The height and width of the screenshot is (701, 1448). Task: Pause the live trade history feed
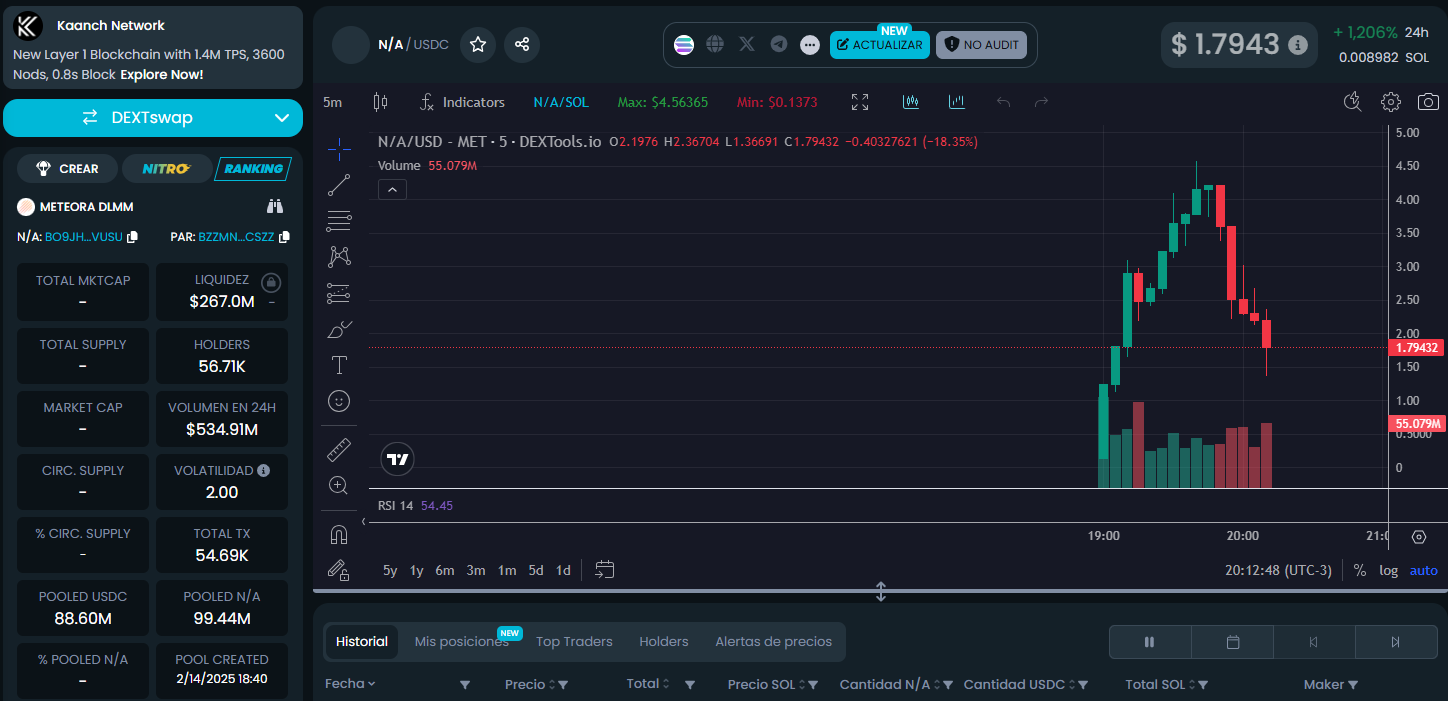click(x=1150, y=642)
